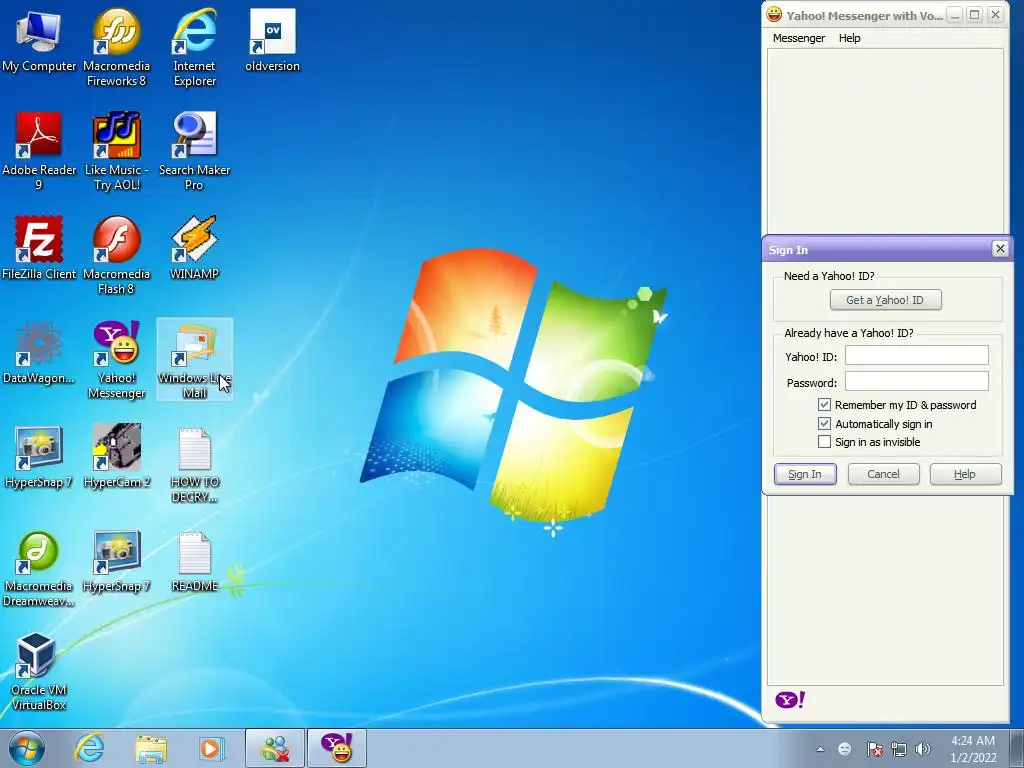The height and width of the screenshot is (768, 1024).
Task: Open My Computer desktop icon
Action: tap(39, 40)
